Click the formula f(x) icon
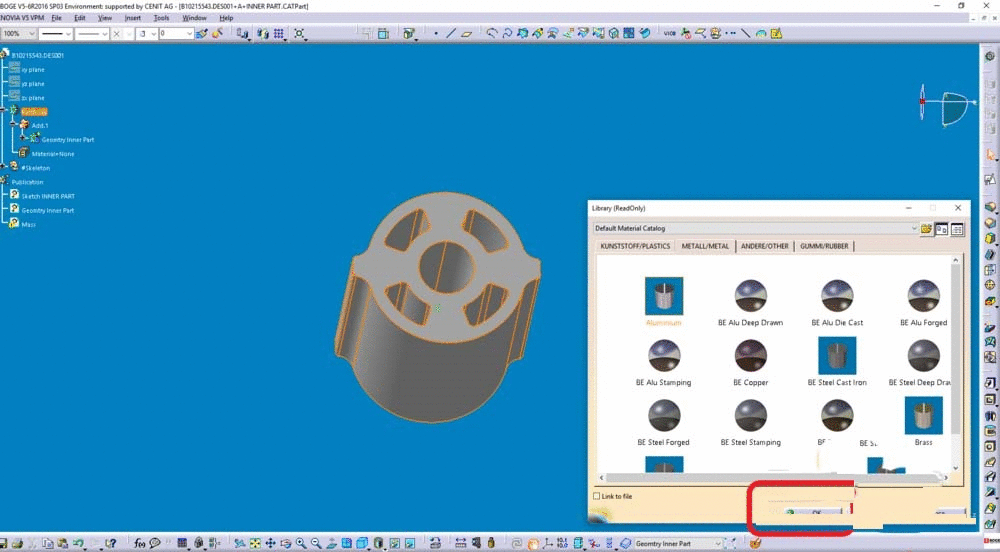1000x552 pixels. tap(140, 543)
